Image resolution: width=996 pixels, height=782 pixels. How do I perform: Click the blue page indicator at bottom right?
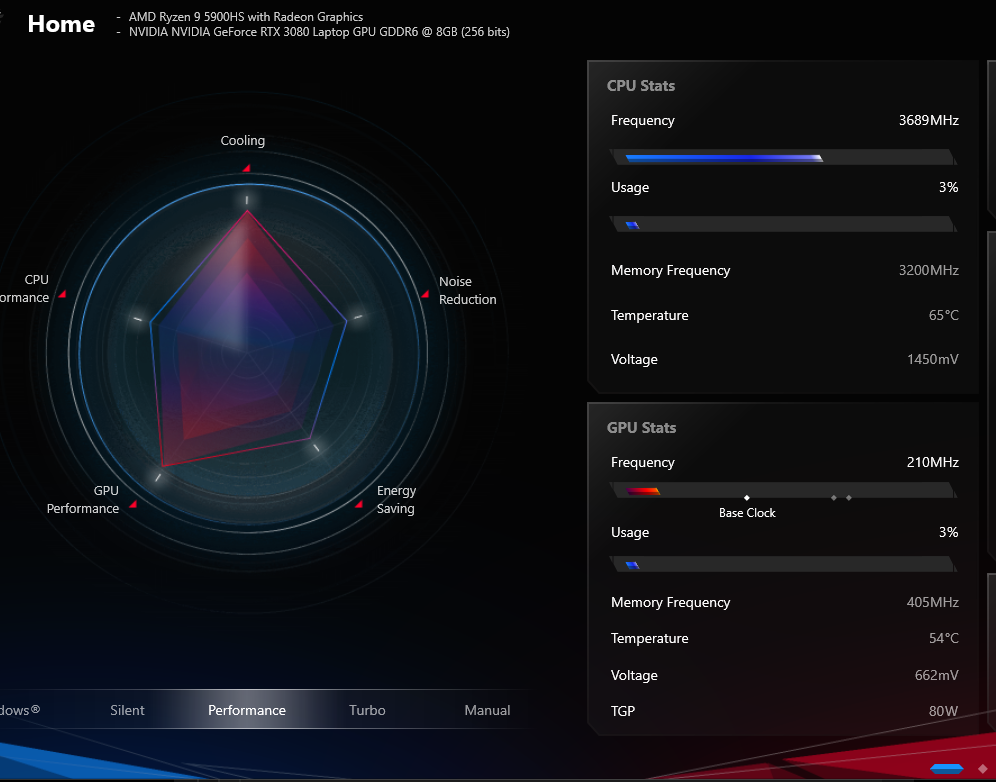[947, 768]
